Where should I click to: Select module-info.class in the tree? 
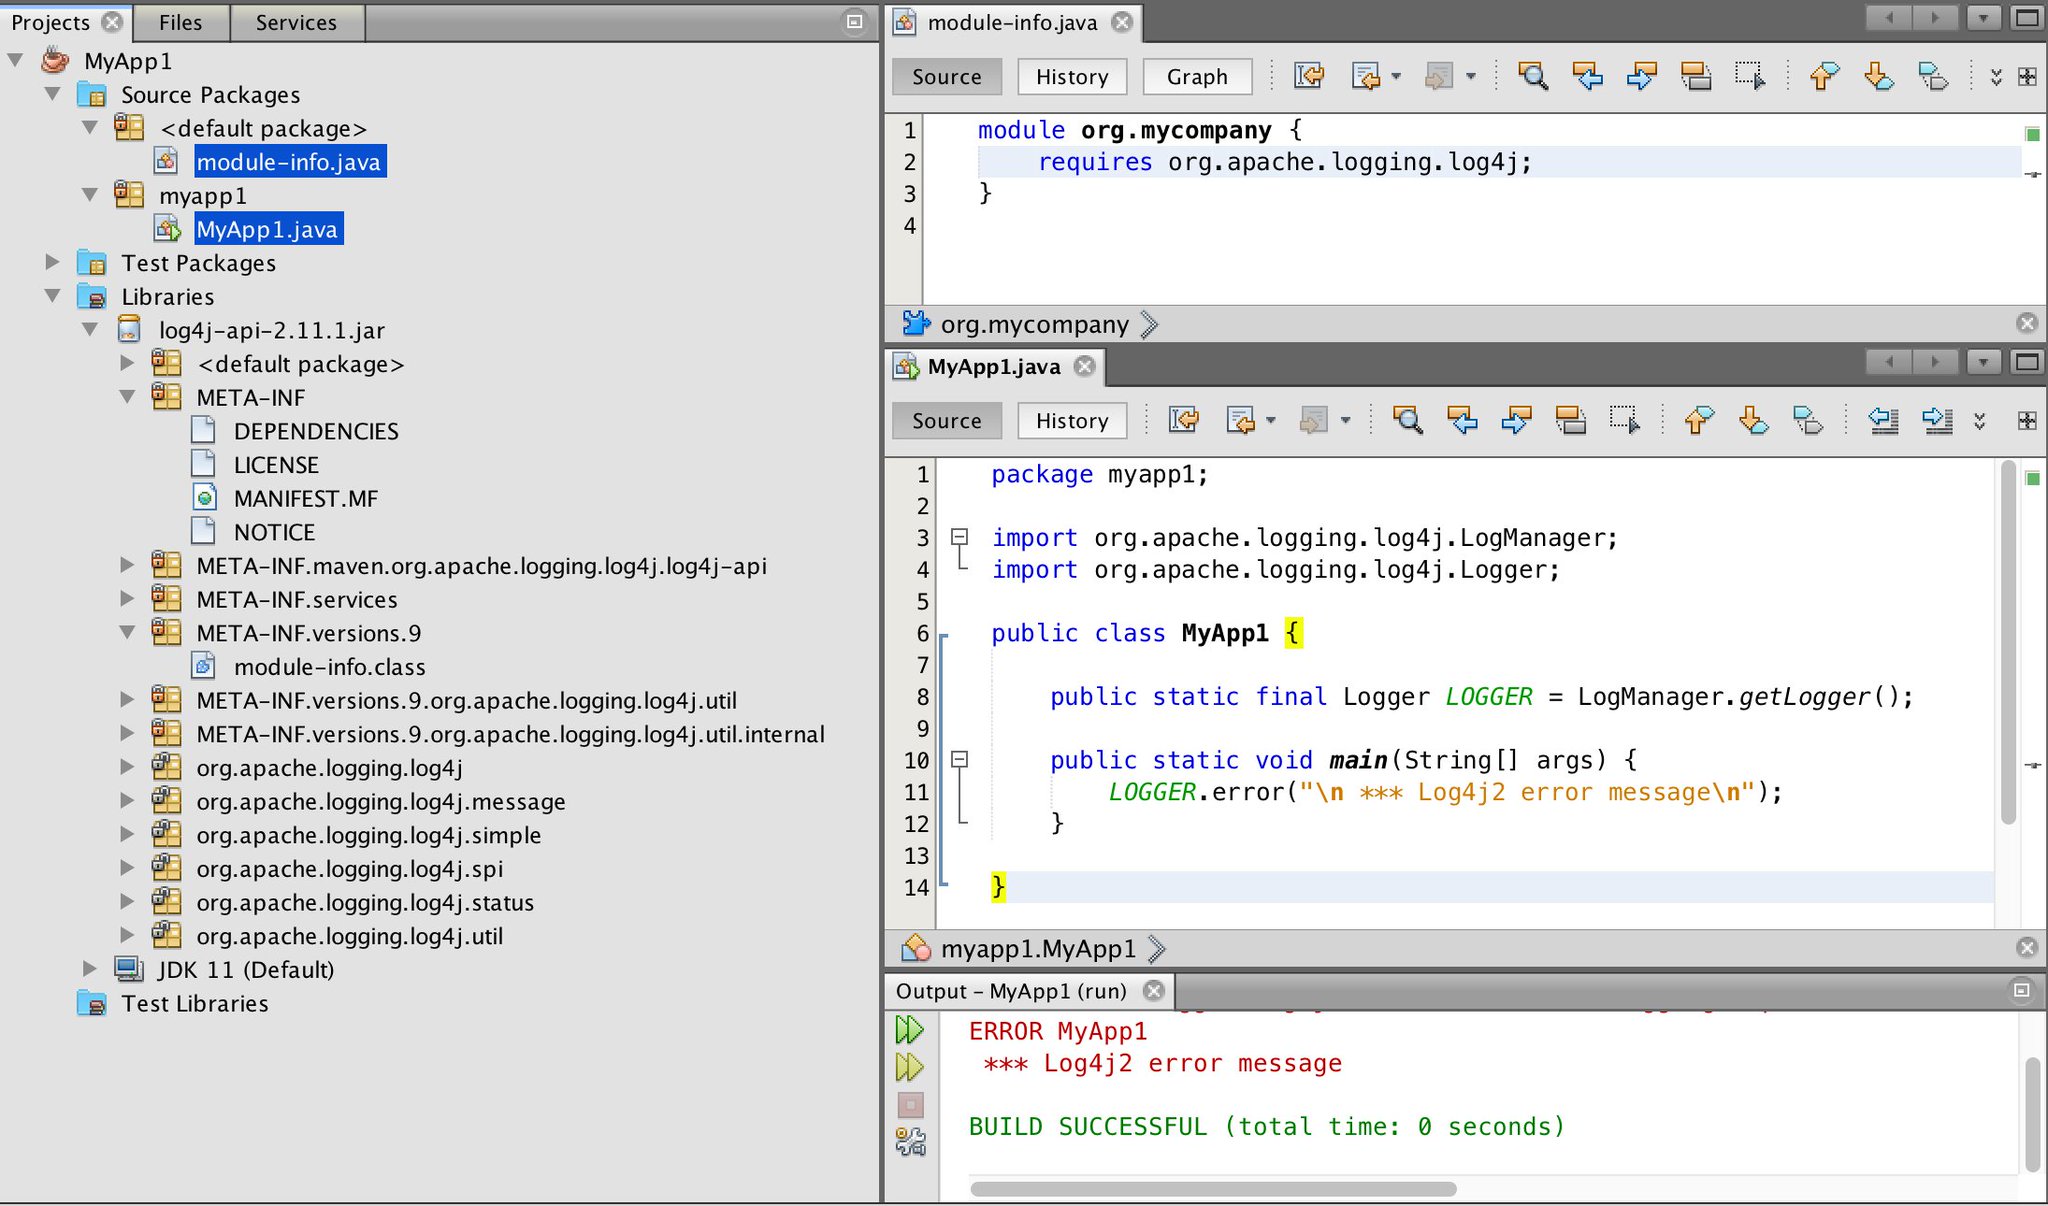(329, 667)
